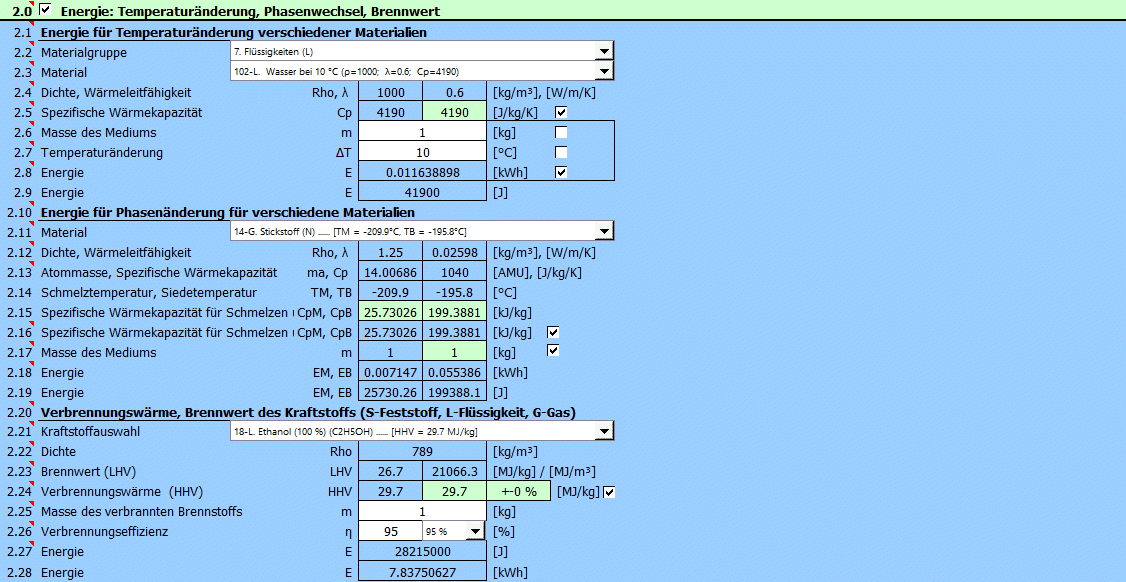Click the Masse des verbrannten Brennstoffs input field
Image resolution: width=1126 pixels, height=582 pixels.
pyautogui.click(x=422, y=512)
